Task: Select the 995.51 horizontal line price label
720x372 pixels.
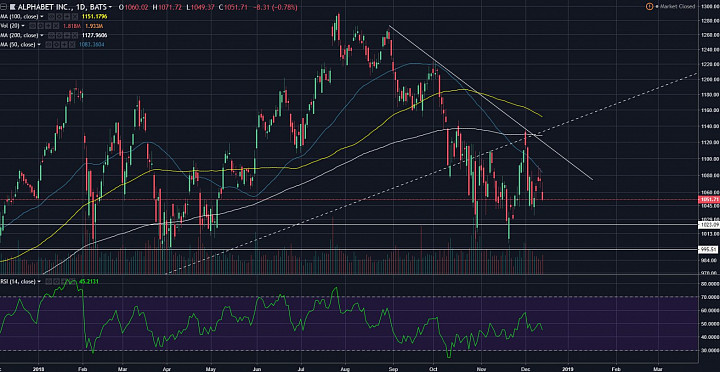Action: pos(708,249)
